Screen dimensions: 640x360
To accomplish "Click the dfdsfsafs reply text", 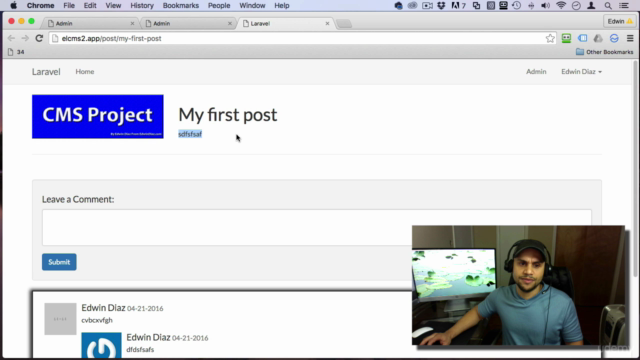I will point(140,349).
